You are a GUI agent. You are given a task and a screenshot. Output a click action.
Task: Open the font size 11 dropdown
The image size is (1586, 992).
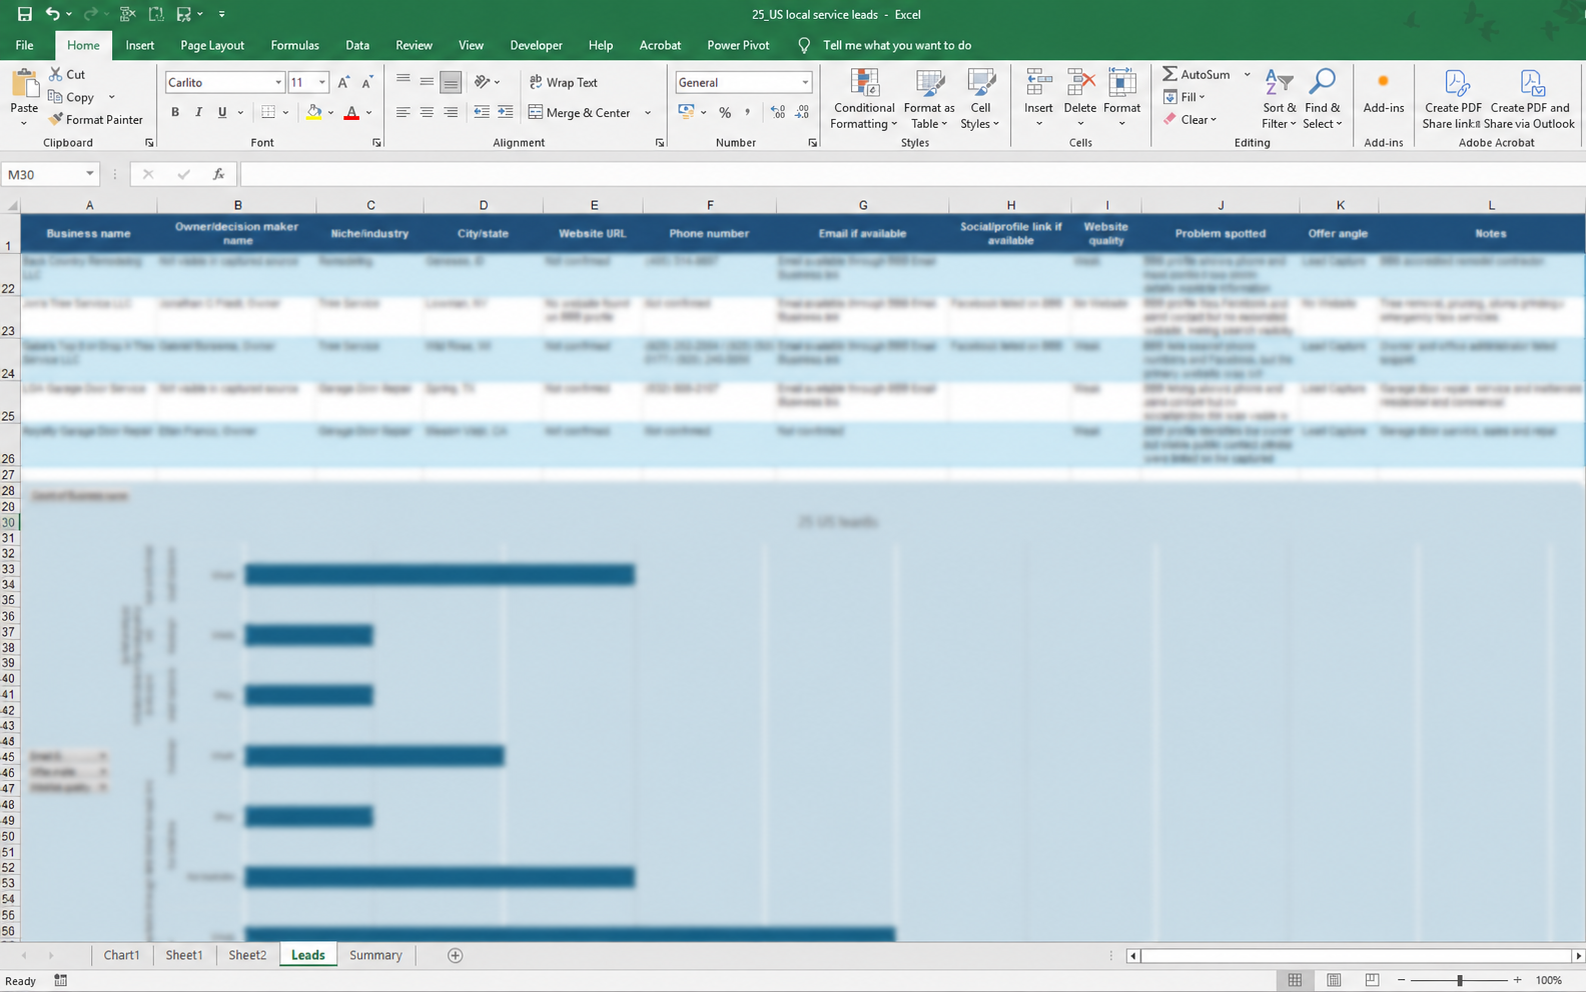coord(322,82)
